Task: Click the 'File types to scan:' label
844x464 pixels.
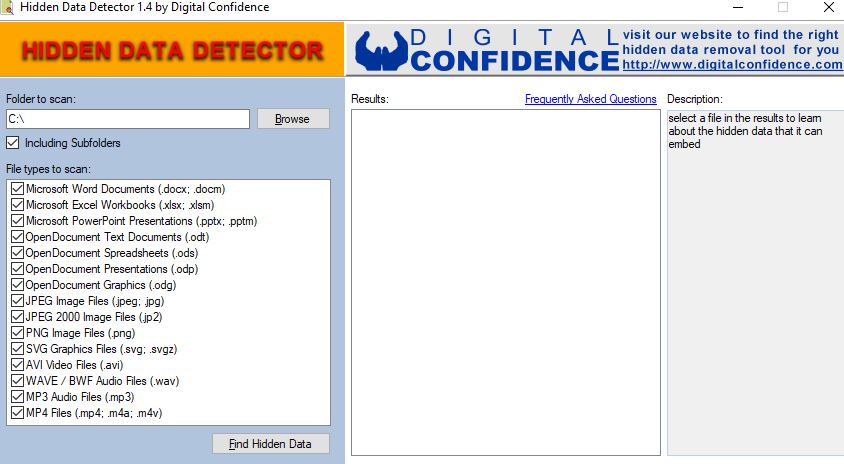Action: tap(48, 169)
